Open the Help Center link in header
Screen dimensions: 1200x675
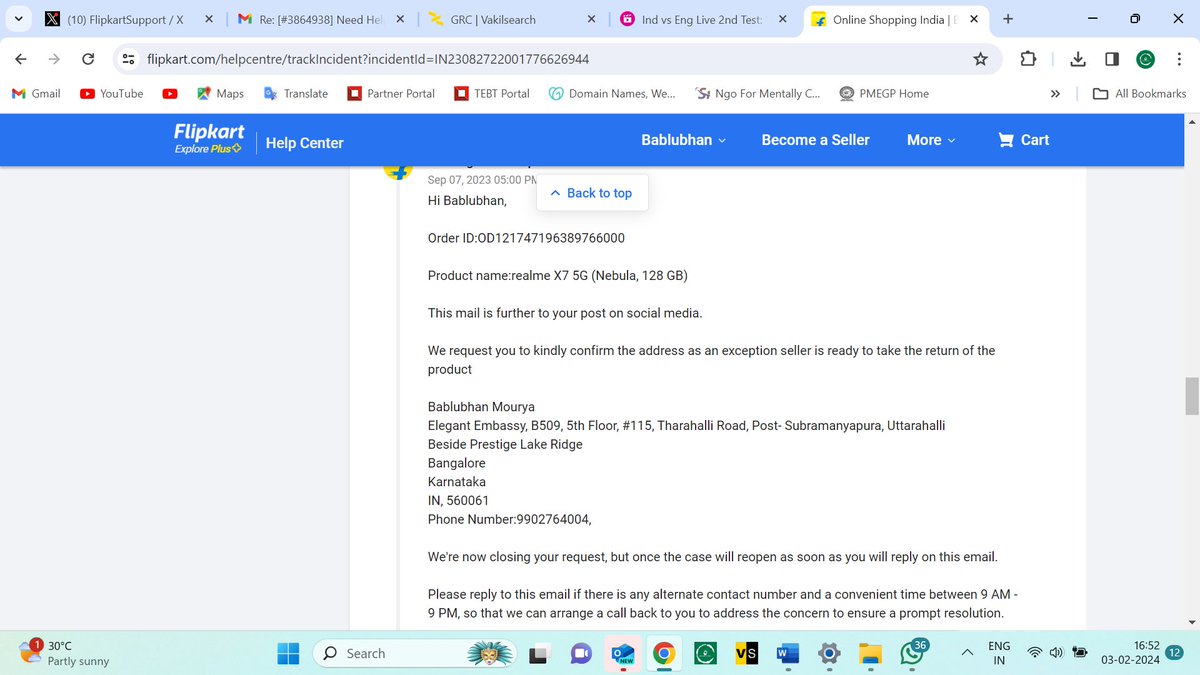pos(304,143)
